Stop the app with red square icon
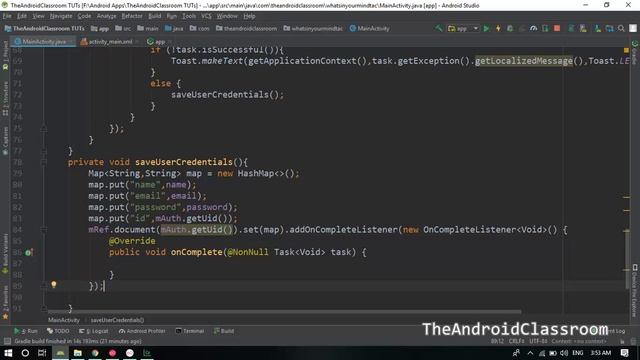This screenshot has width=640, height=360. (x=557, y=29)
